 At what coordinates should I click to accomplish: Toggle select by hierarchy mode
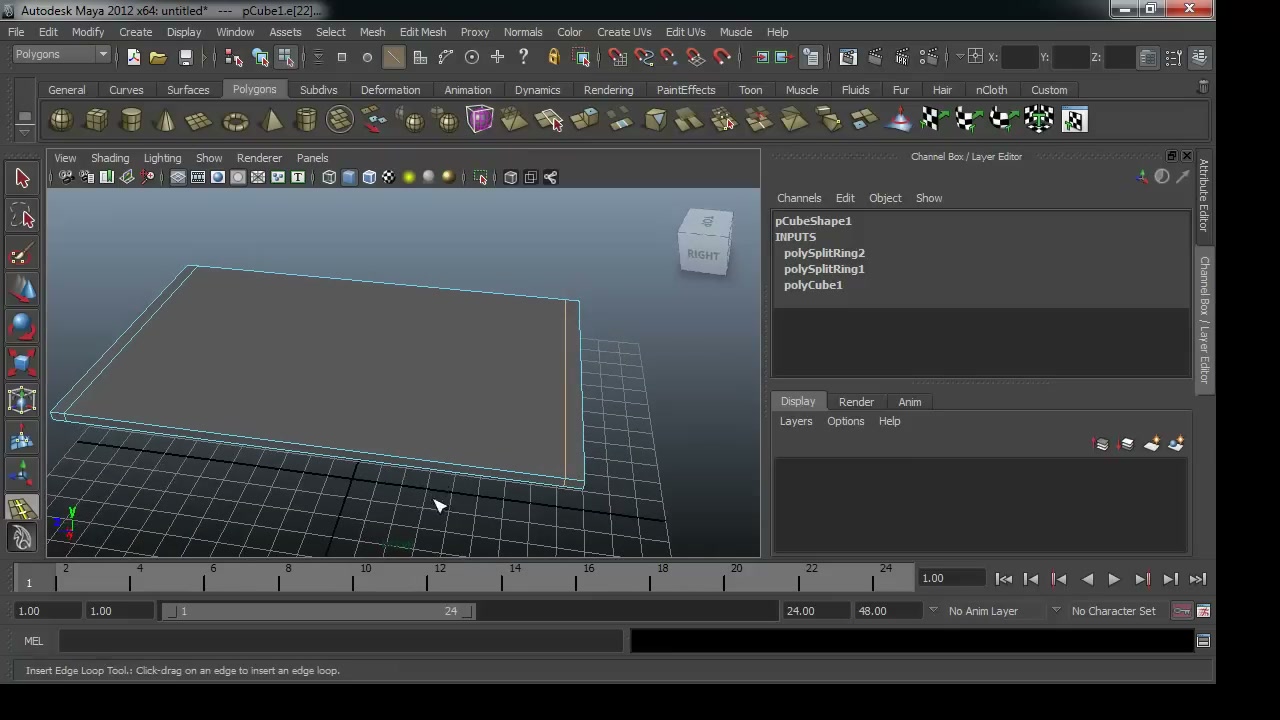coord(234,57)
